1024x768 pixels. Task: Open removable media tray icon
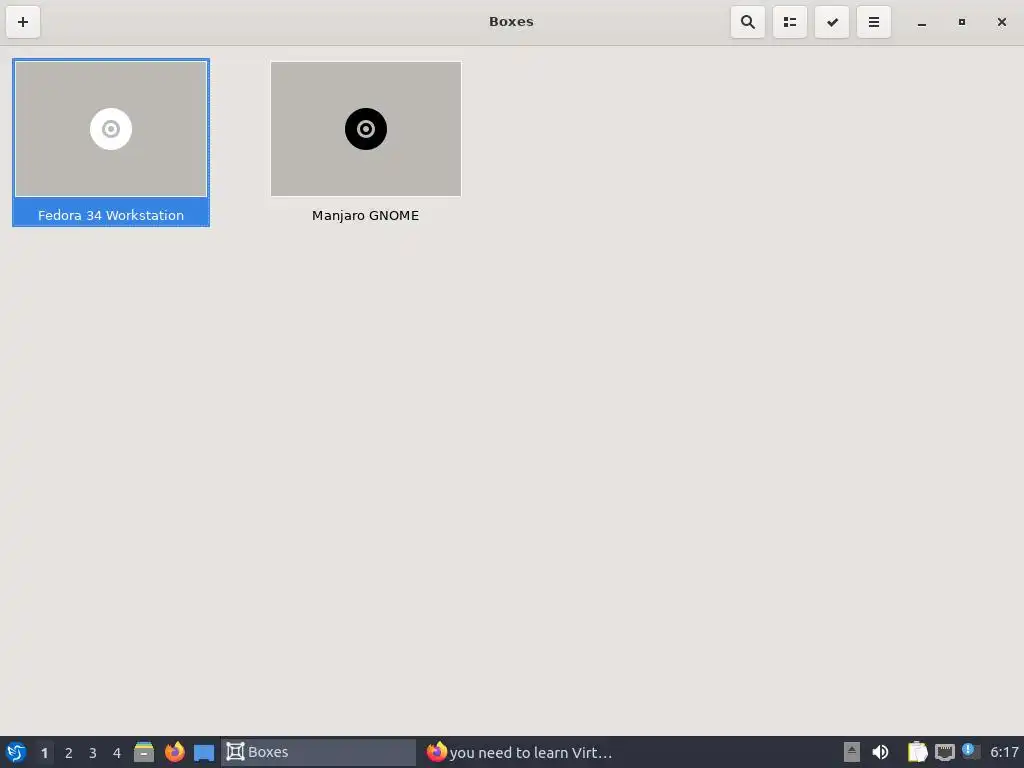click(x=852, y=752)
